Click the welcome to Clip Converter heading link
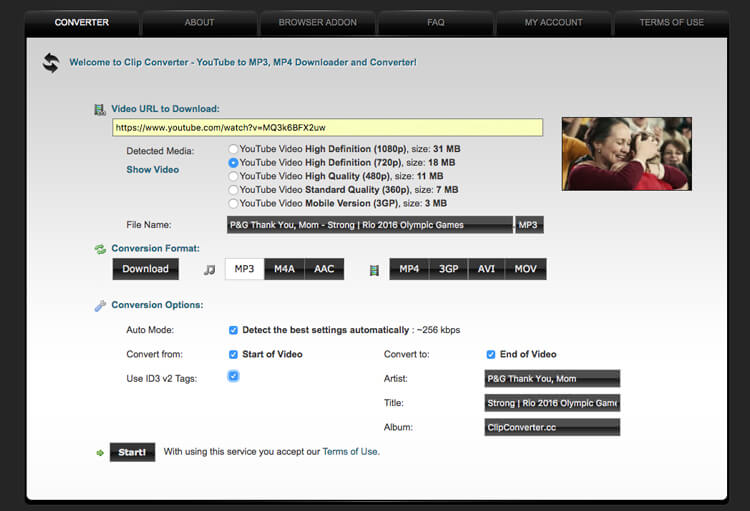The width and height of the screenshot is (750, 511). (x=243, y=63)
